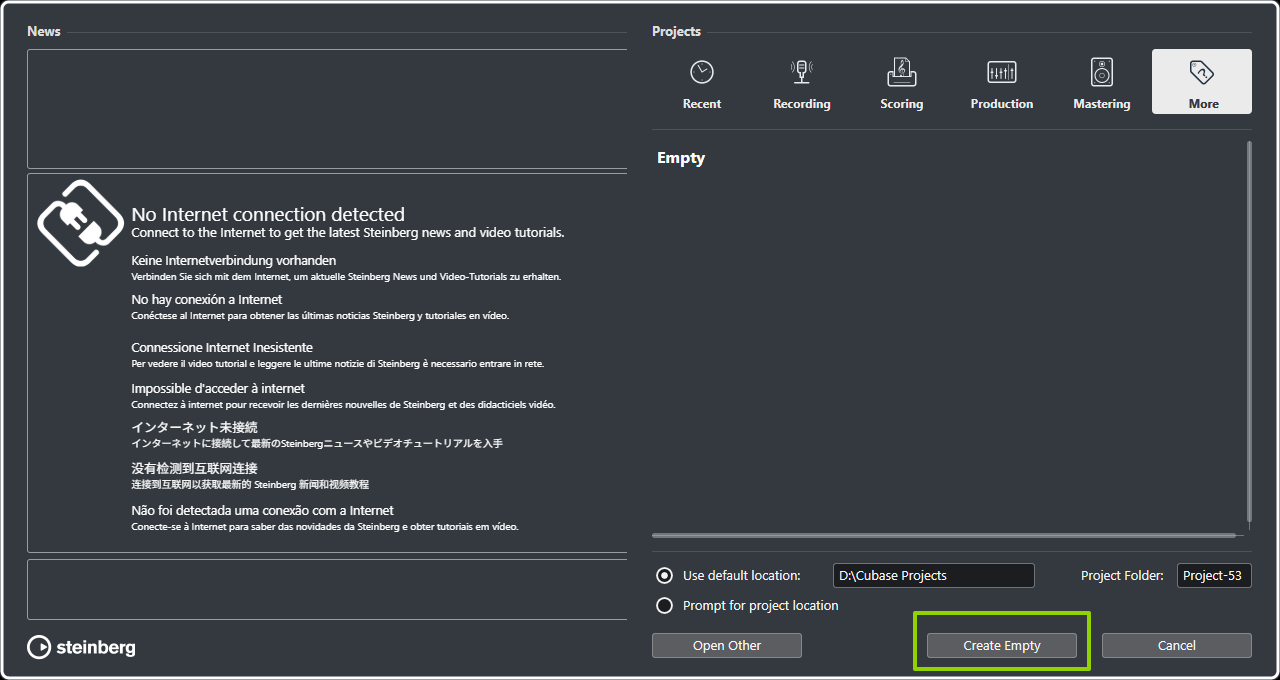Open the Mastering speaker icon

1101,73
